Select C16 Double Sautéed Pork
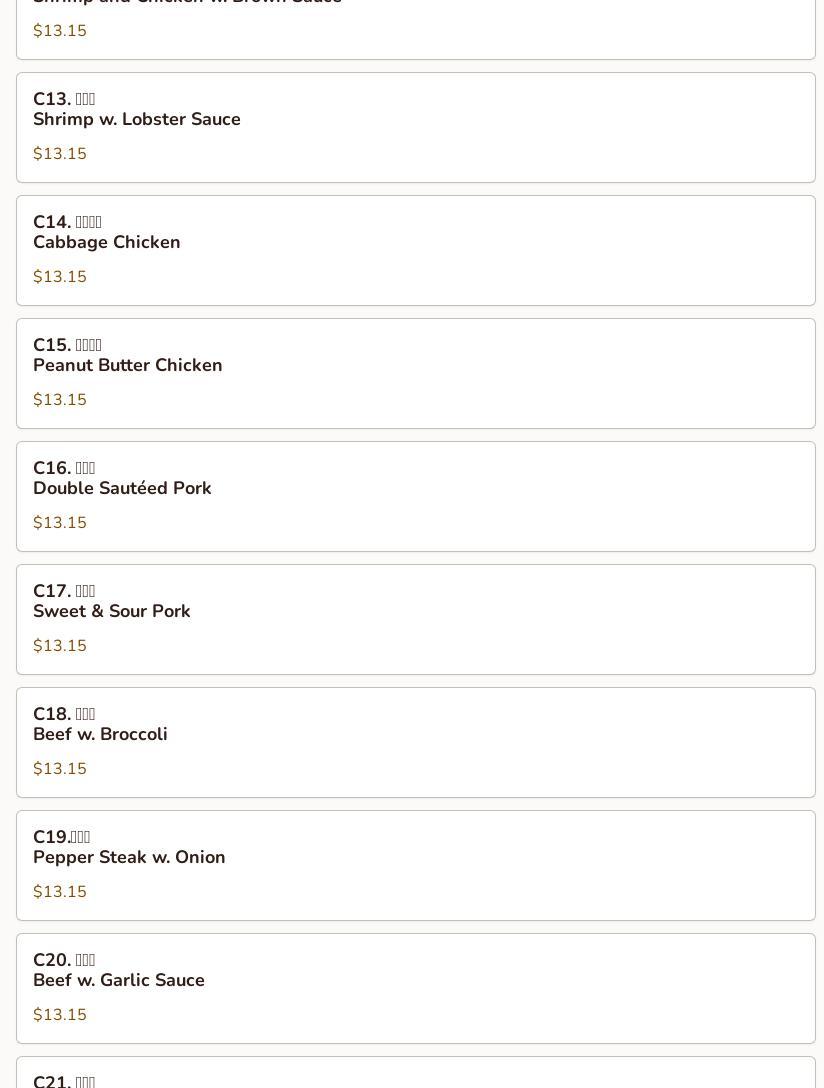Image resolution: width=824 pixels, height=1088 pixels. click(415, 496)
